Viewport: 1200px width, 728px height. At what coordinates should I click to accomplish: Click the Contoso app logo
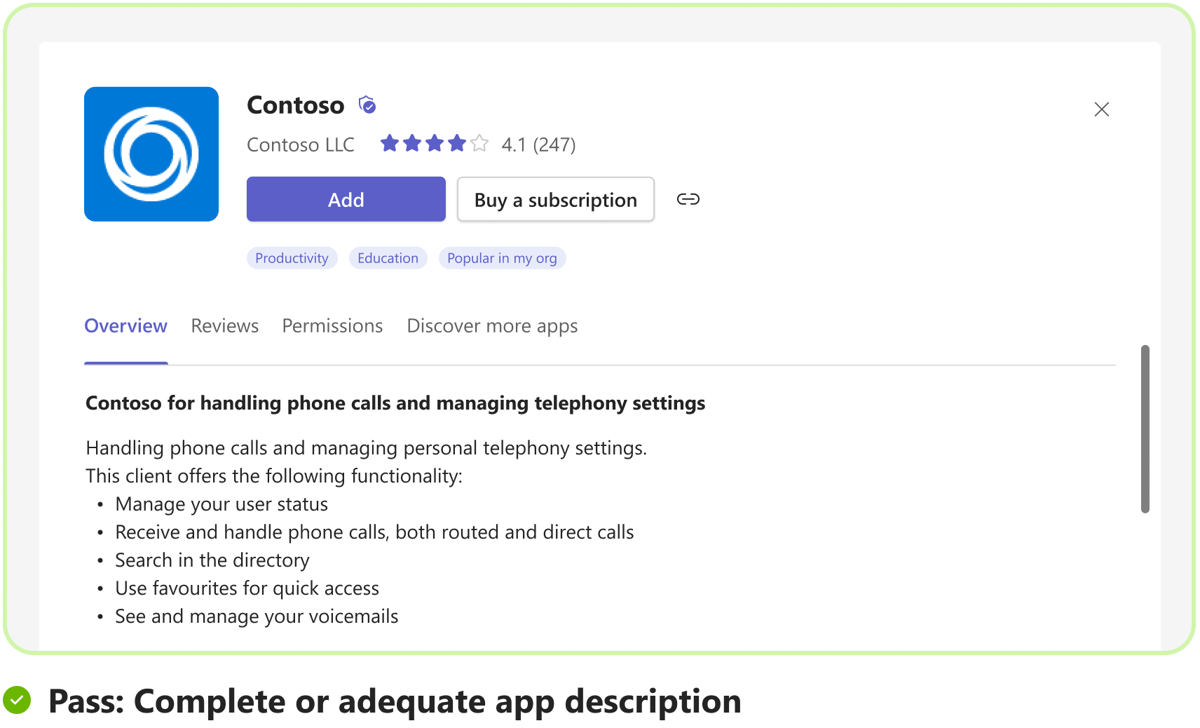click(151, 154)
